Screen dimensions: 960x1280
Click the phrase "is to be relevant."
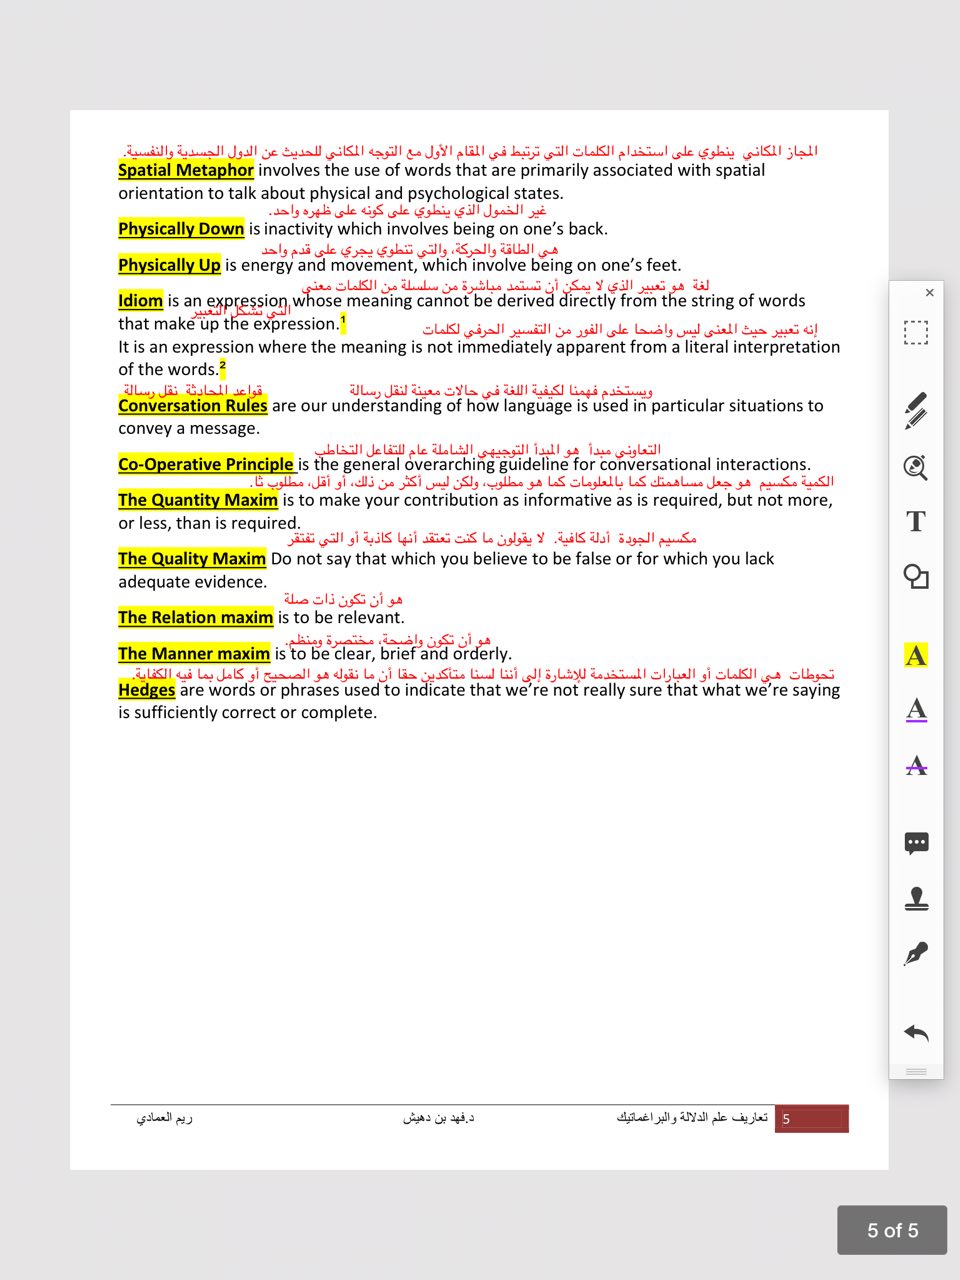pyautogui.click(x=341, y=618)
